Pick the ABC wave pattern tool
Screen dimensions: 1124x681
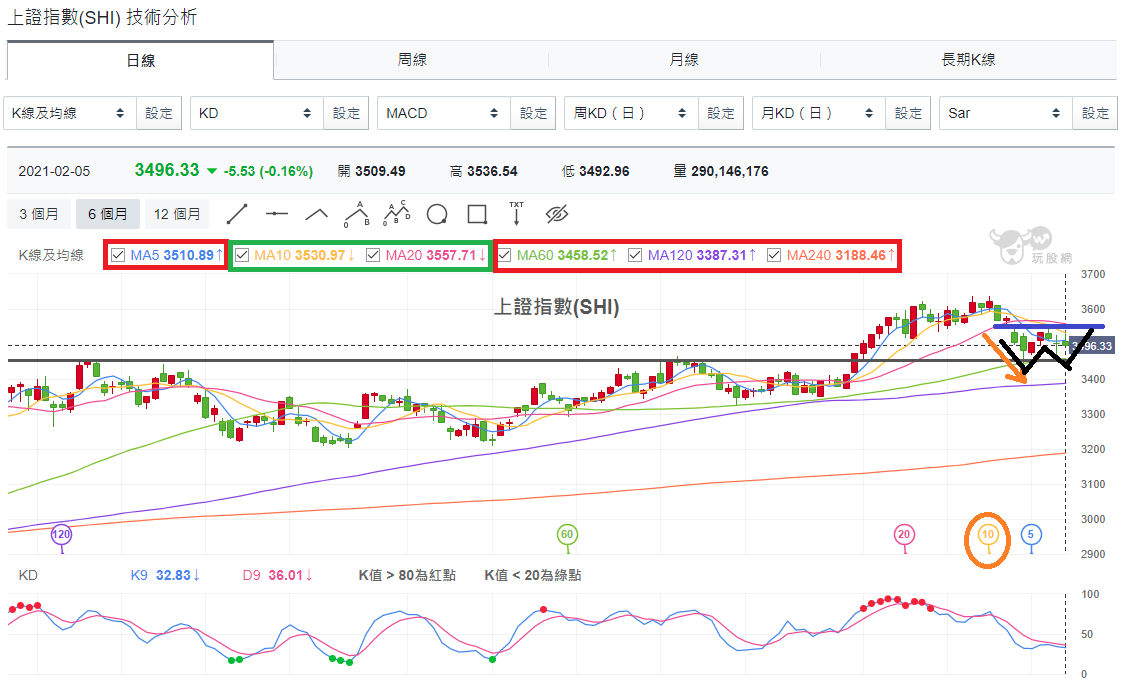coord(356,214)
